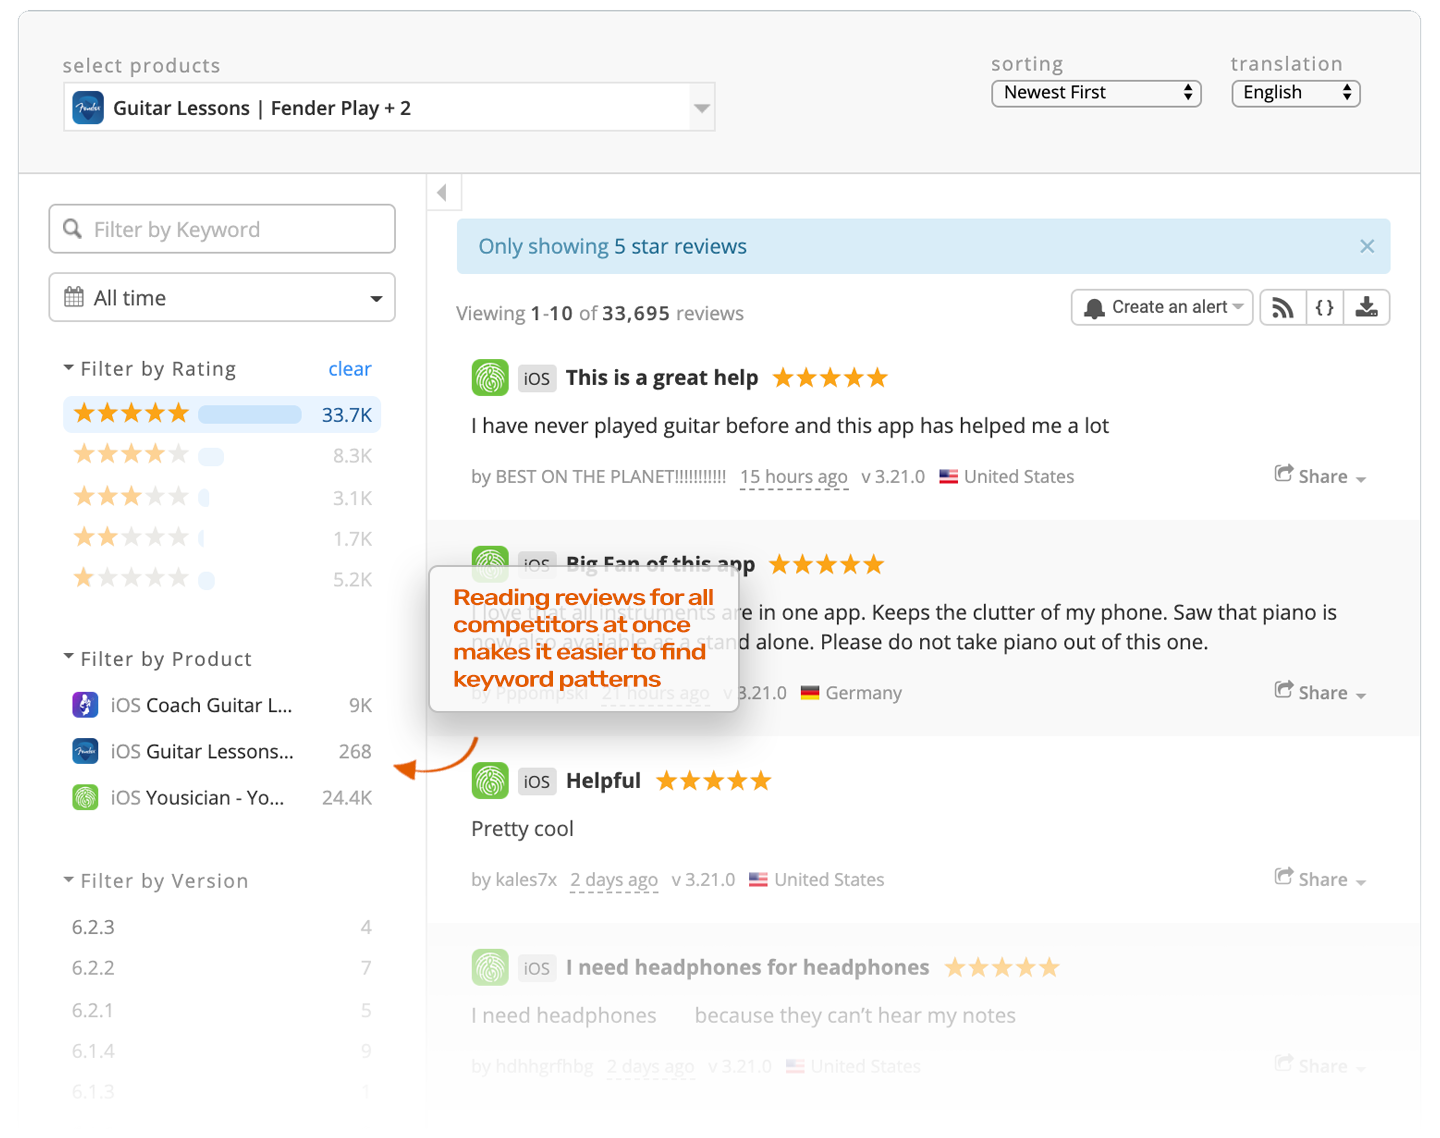This screenshot has height=1138, width=1440.
Task: Clear the rating filter
Action: [350, 369]
